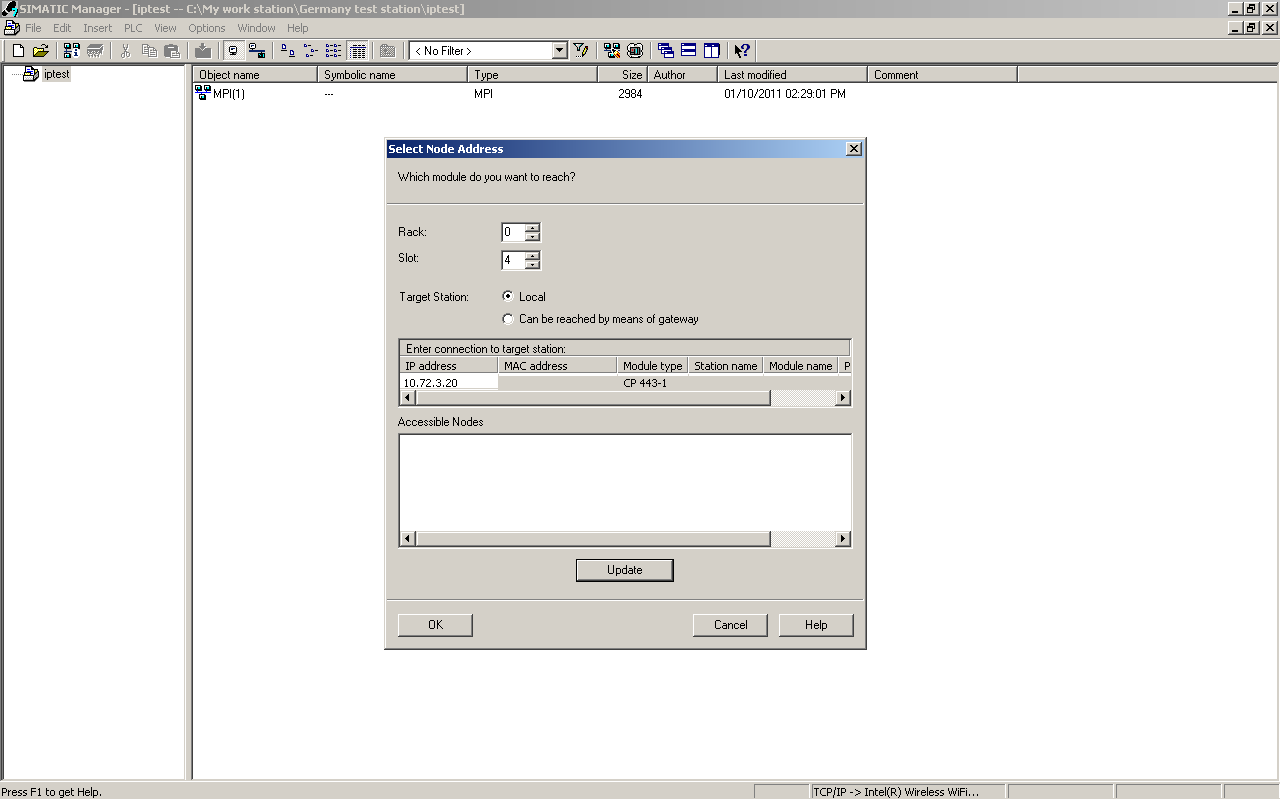This screenshot has height=800, width=1280.
Task: Click the Station name column header
Action: 725,366
